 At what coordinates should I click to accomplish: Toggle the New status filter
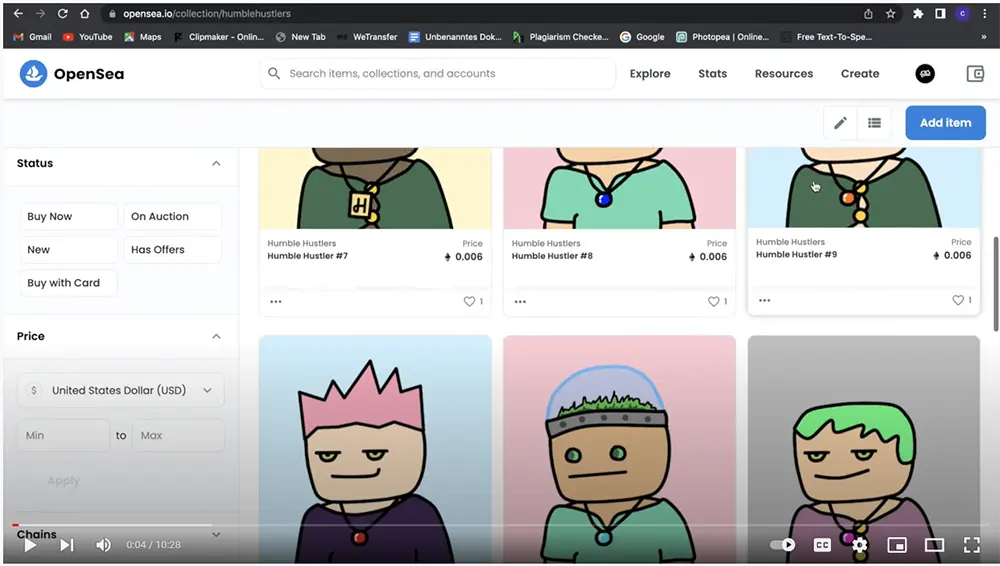(x=69, y=249)
